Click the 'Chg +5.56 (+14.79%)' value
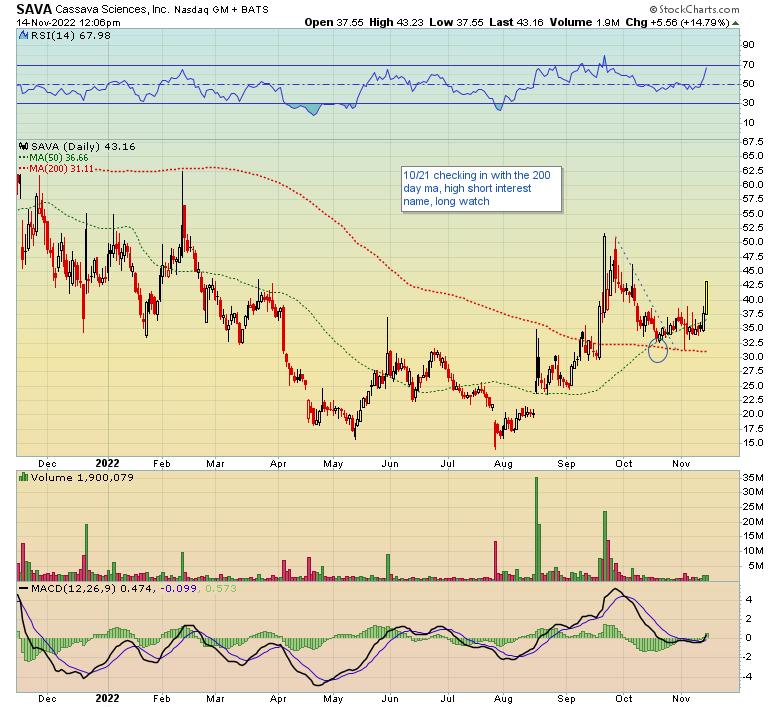Image resolution: width=780 pixels, height=707 pixels. pyautogui.click(x=678, y=22)
